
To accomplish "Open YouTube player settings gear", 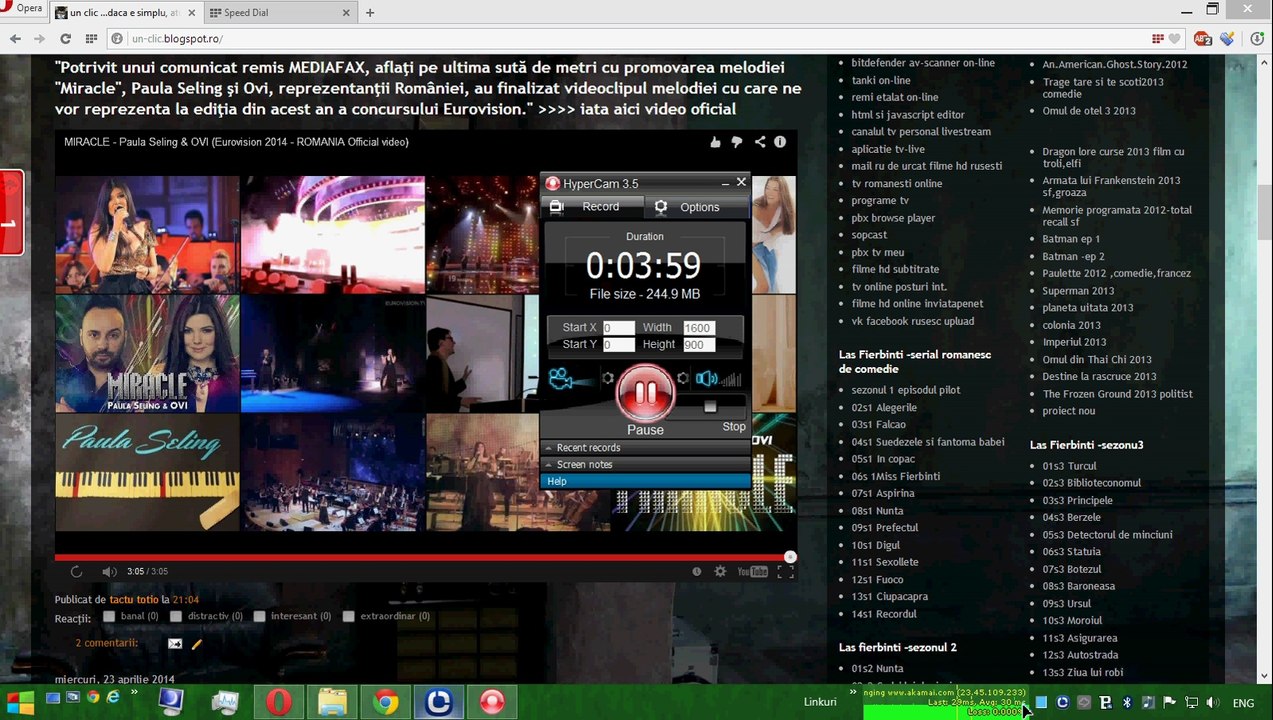I will click(x=720, y=572).
